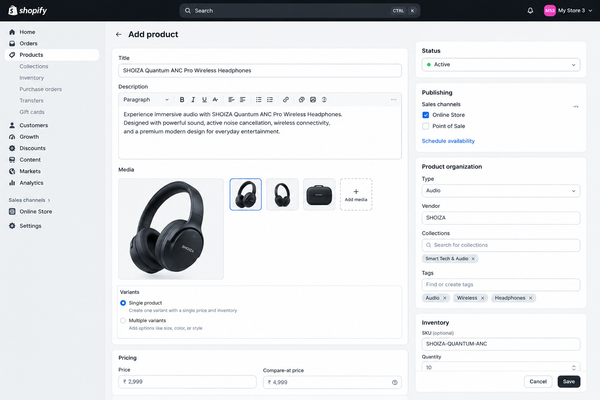Remove the Audio tag
This screenshot has height=400, width=600.
(x=445, y=298)
